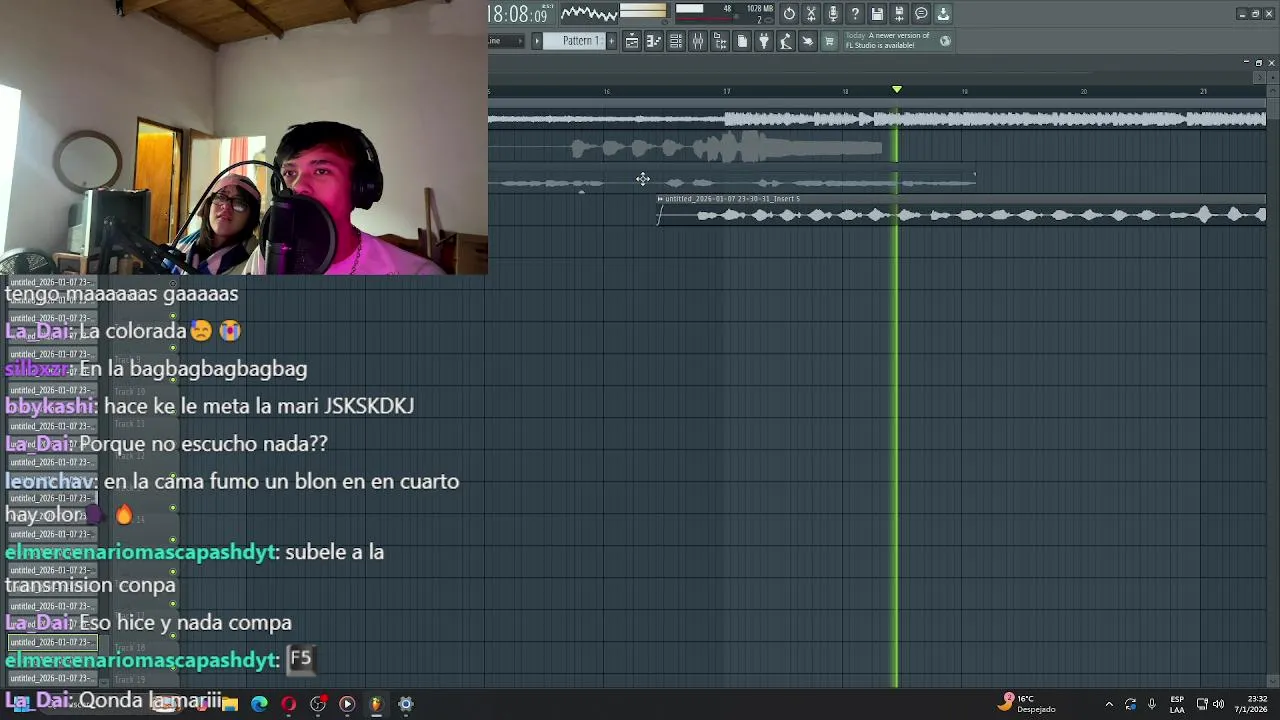Open the project info speech bubble icon
The image size is (1280, 720).
click(x=921, y=13)
